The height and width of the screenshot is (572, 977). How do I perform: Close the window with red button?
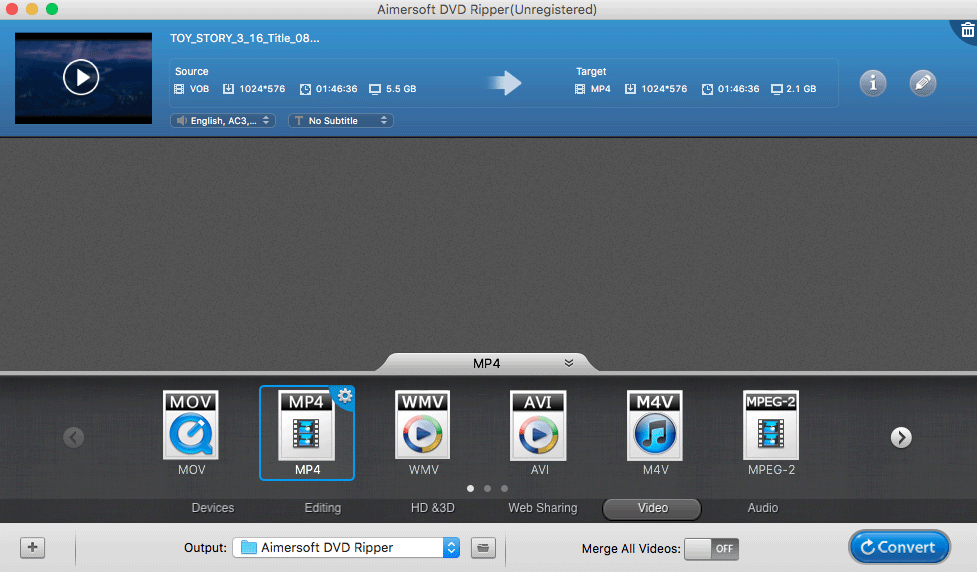point(12,9)
